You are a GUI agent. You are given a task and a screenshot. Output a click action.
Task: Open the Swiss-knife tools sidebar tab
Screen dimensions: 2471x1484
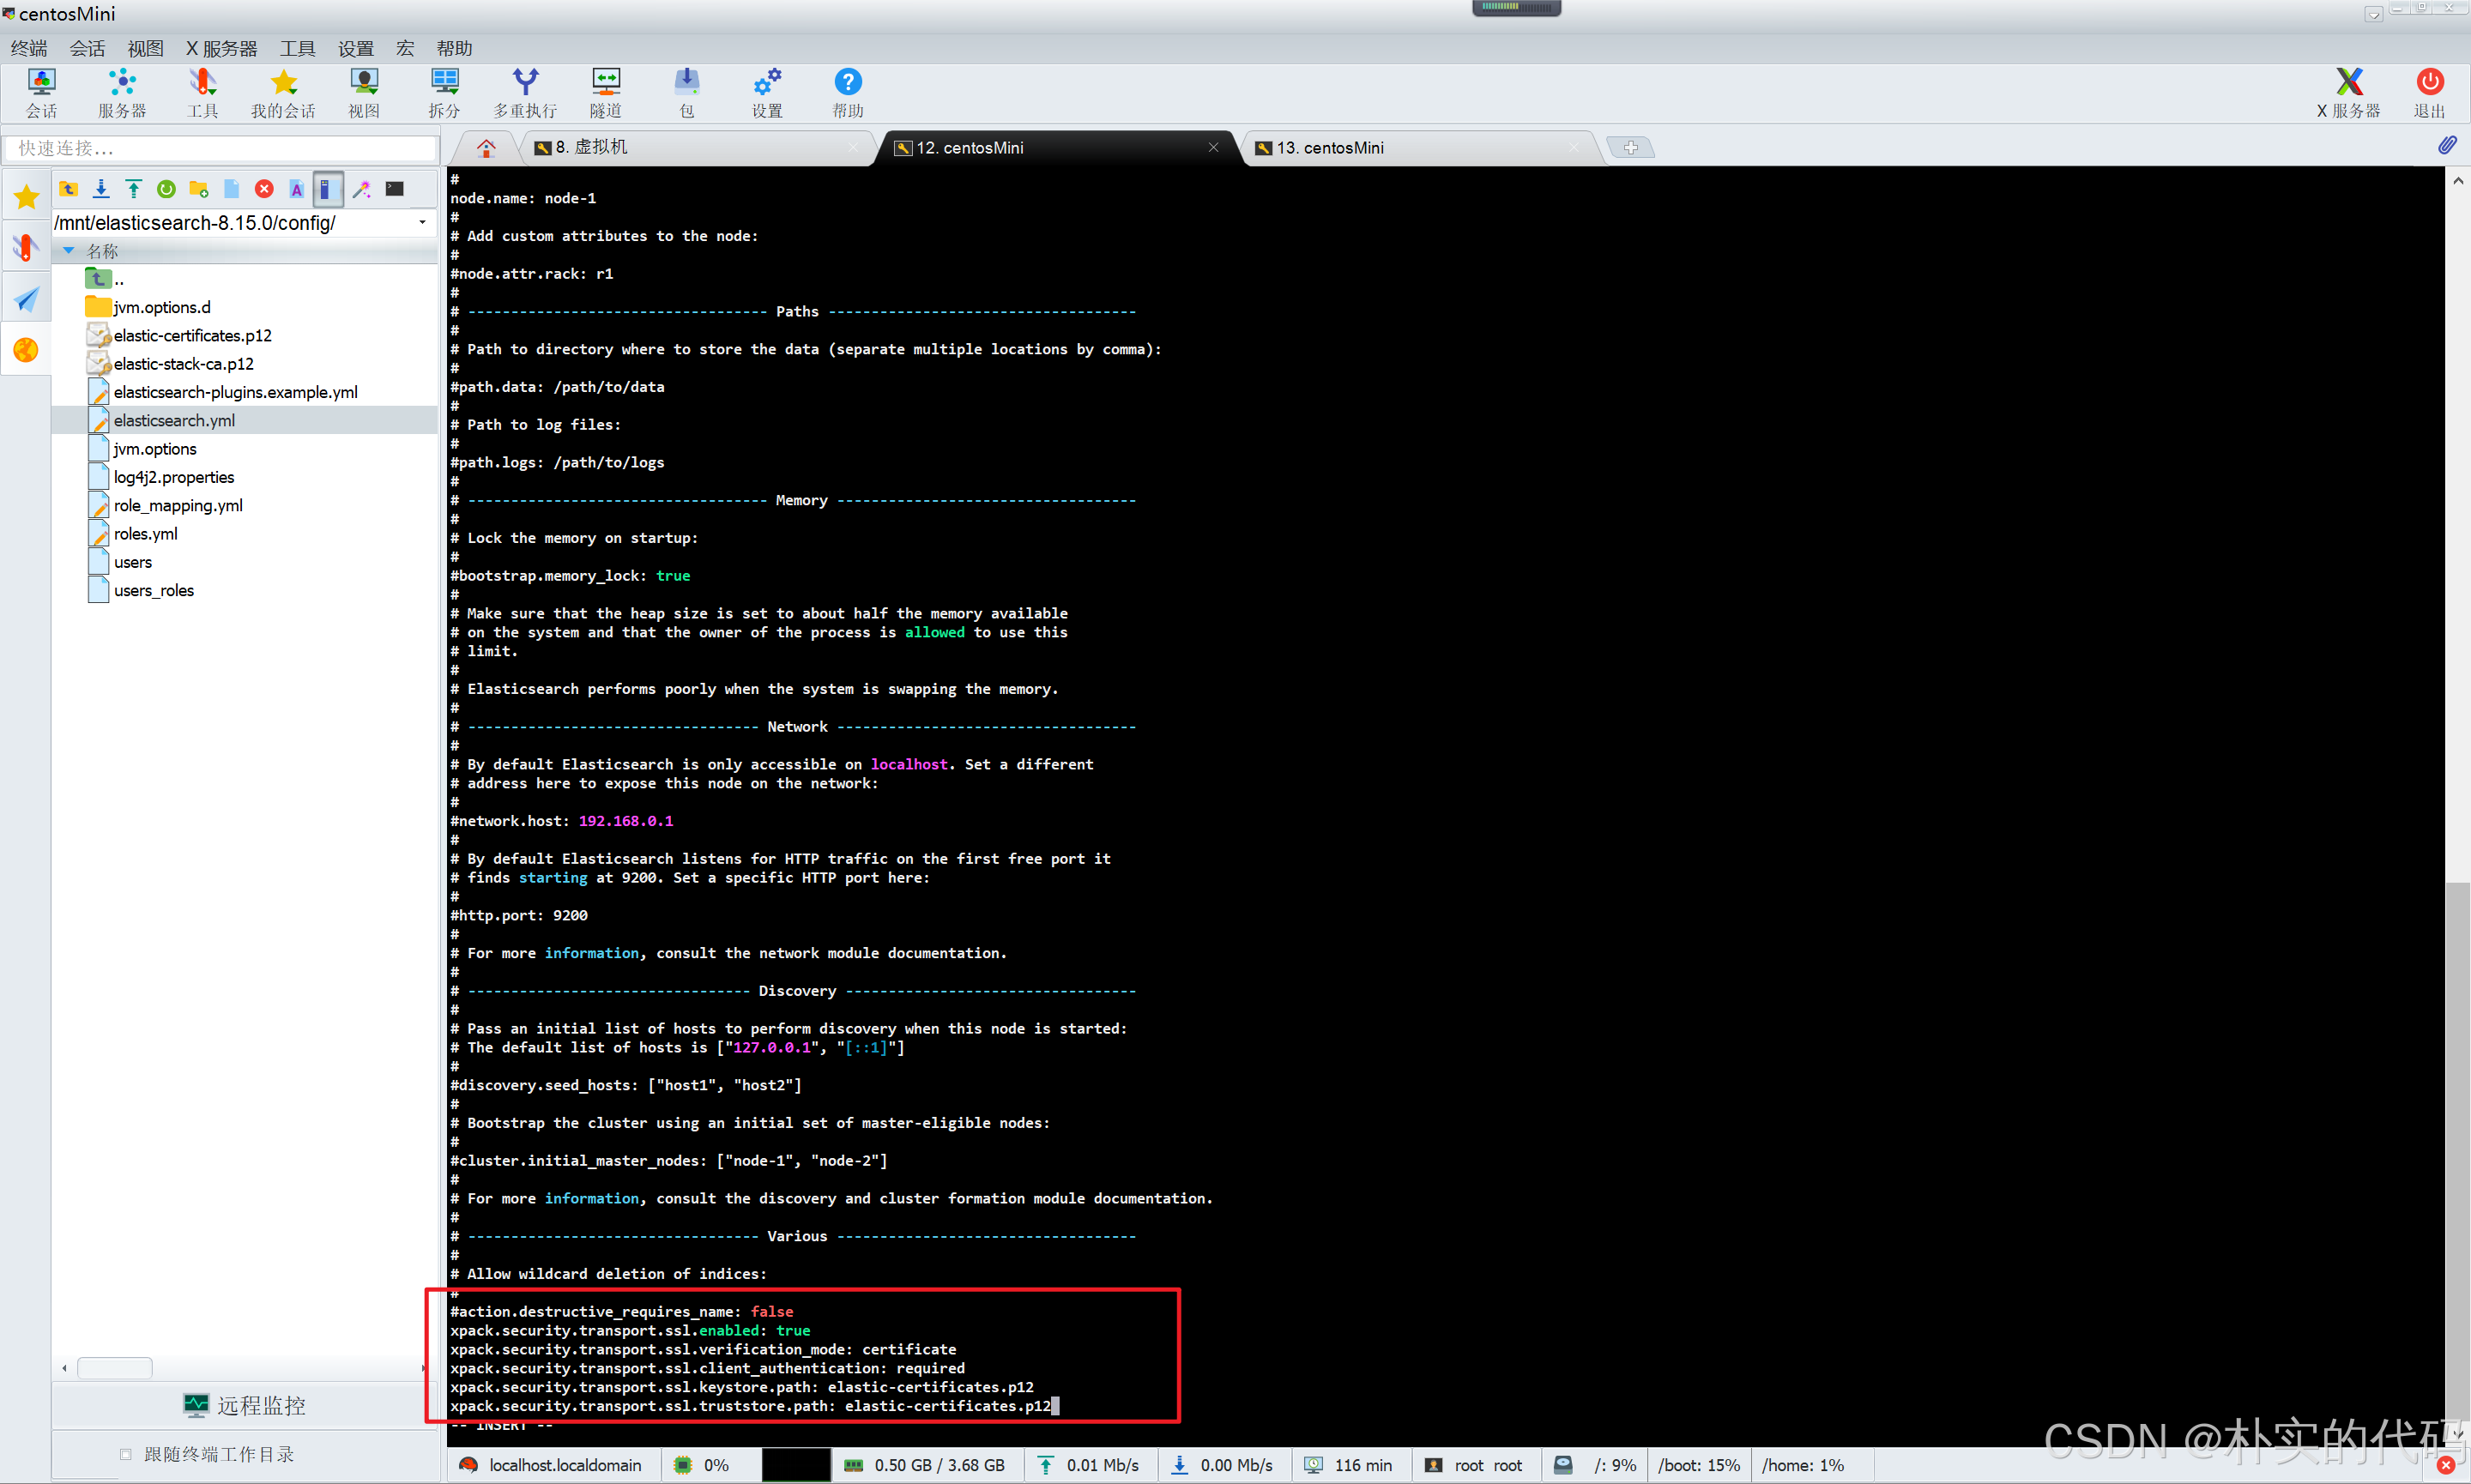coord(26,247)
